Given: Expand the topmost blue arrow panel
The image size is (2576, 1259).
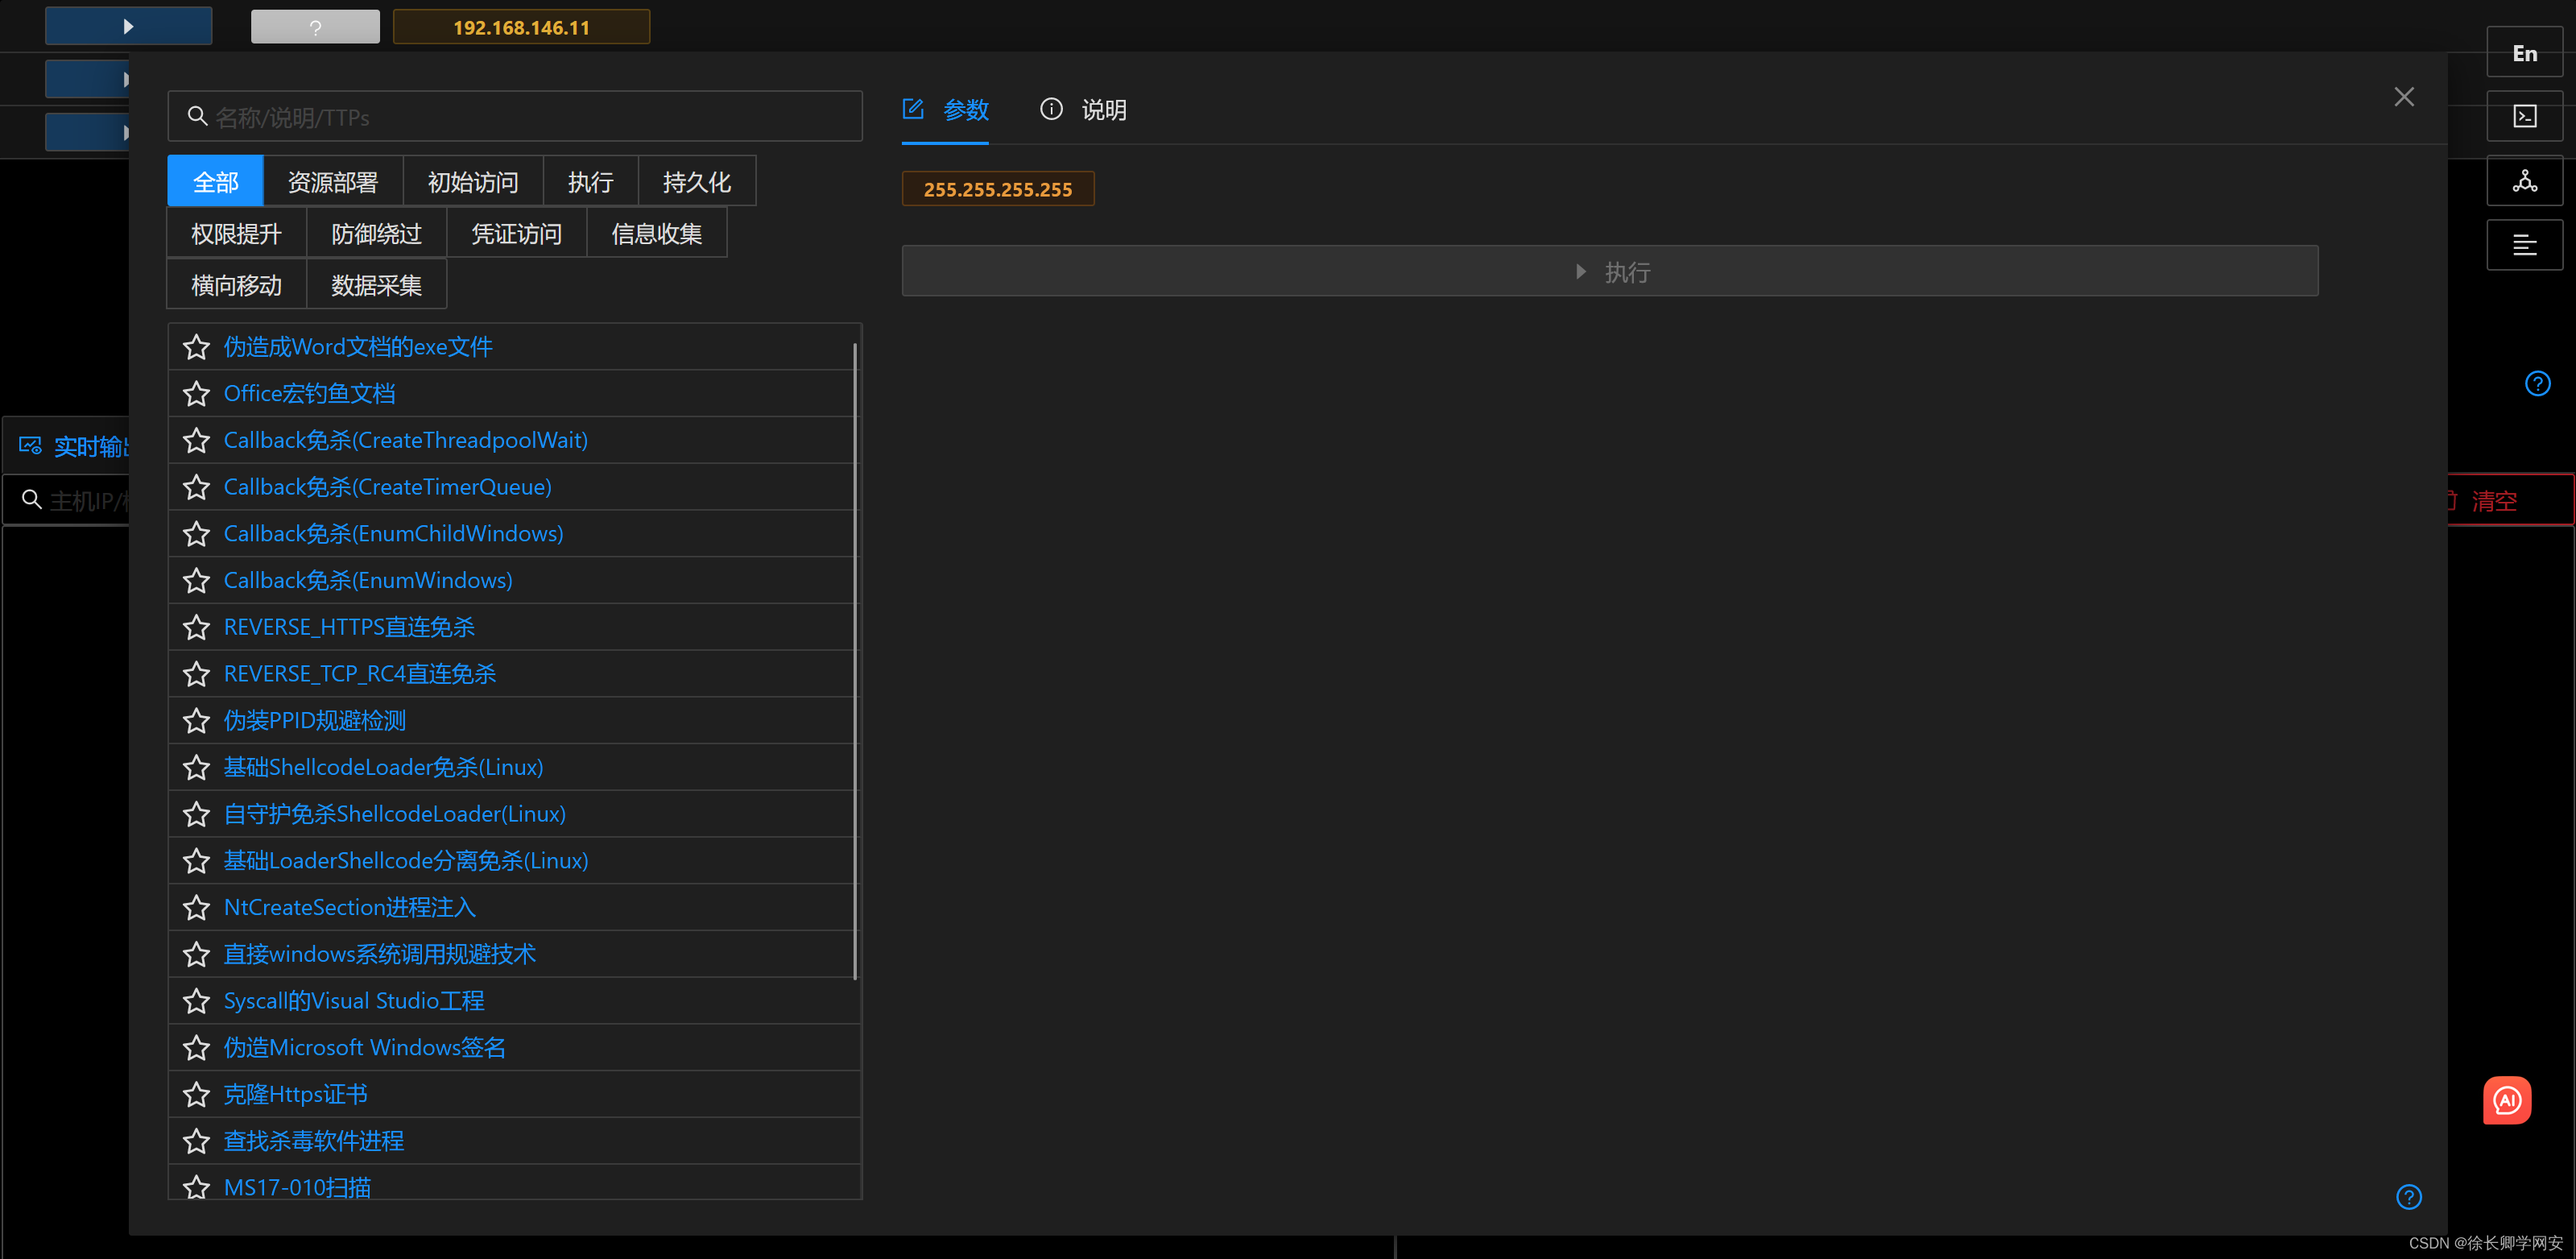Looking at the screenshot, I should pos(127,25).
